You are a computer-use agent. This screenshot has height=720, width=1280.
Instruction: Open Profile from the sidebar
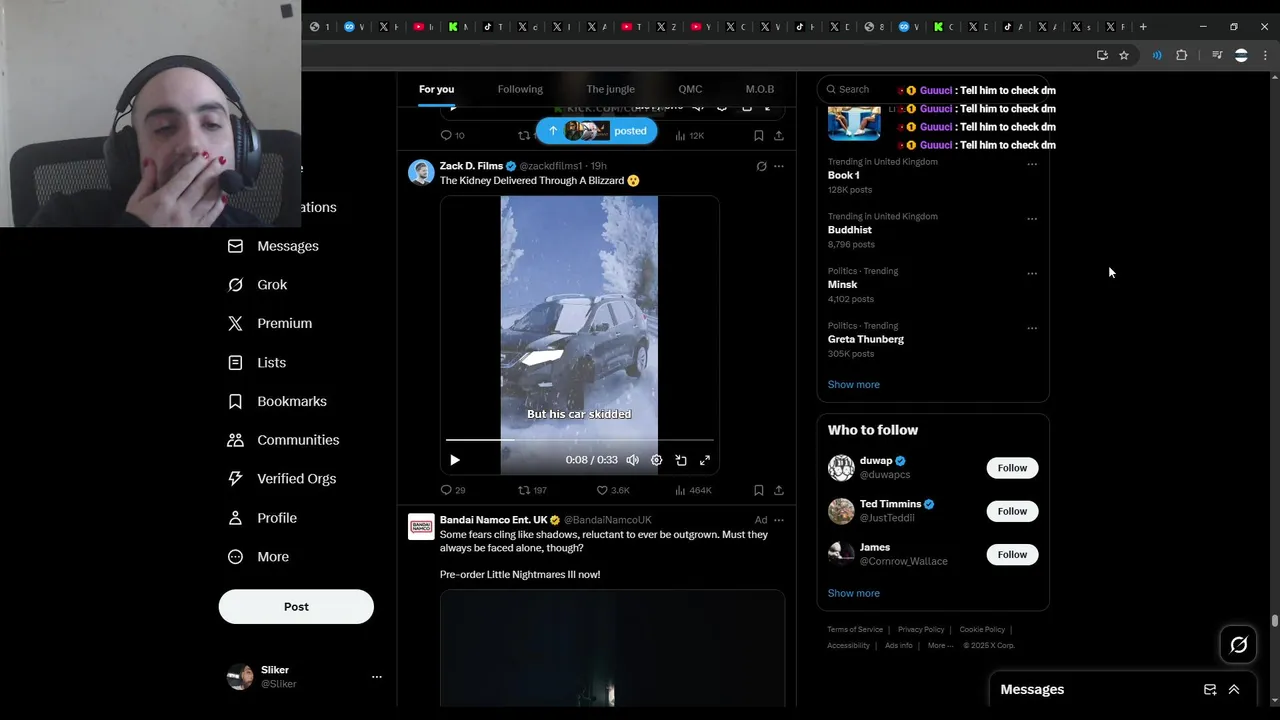pos(262,518)
